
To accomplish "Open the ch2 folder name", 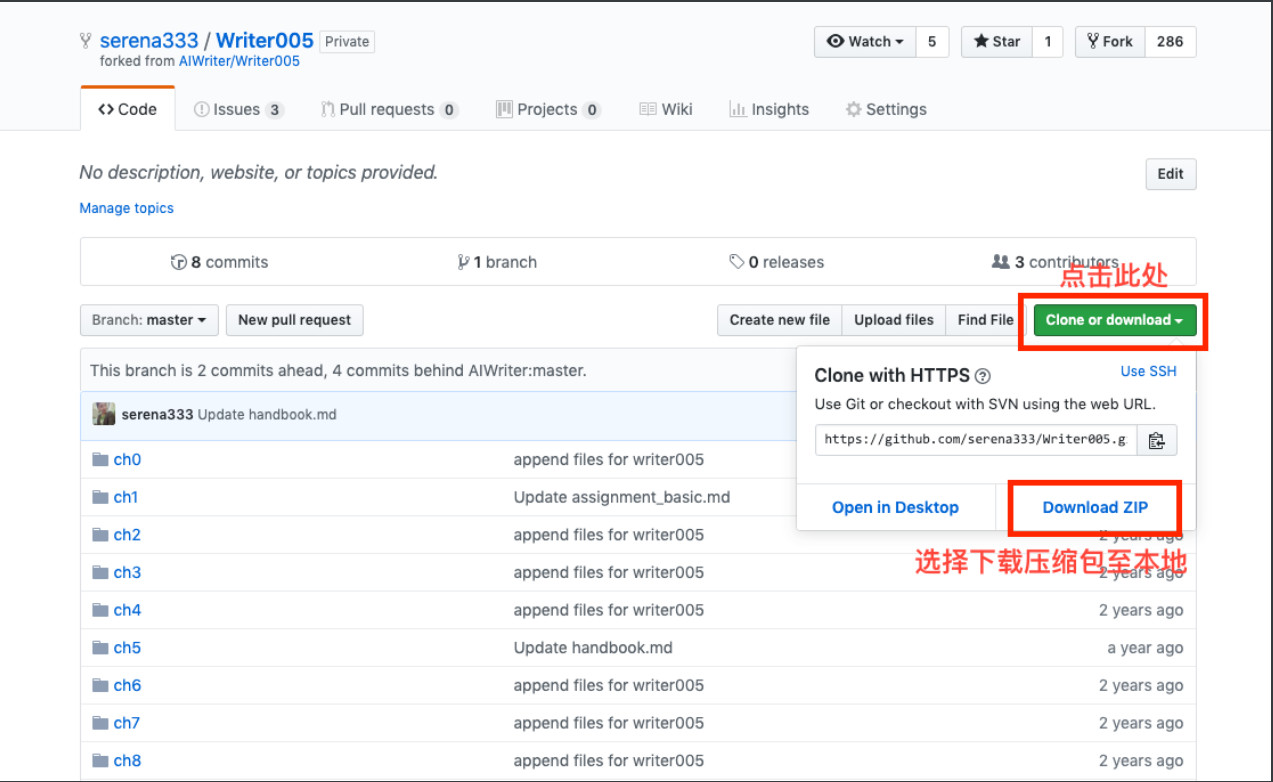I will tap(127, 534).
